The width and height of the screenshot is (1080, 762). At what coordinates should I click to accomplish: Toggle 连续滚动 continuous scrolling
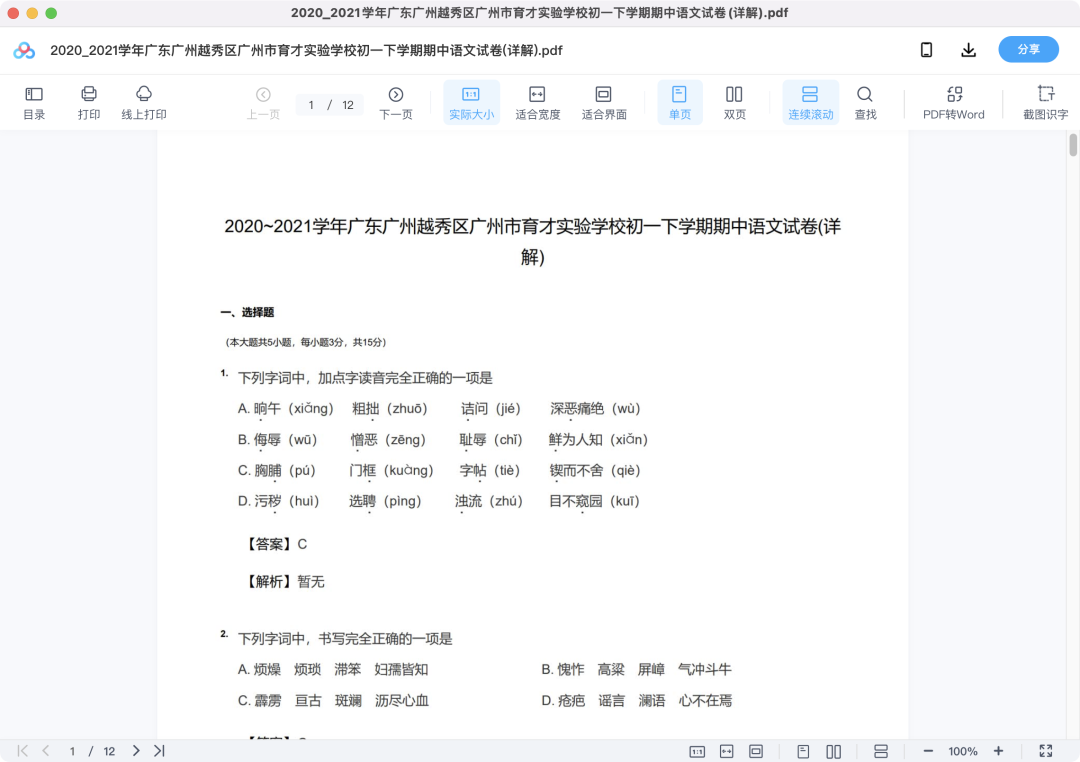811,103
